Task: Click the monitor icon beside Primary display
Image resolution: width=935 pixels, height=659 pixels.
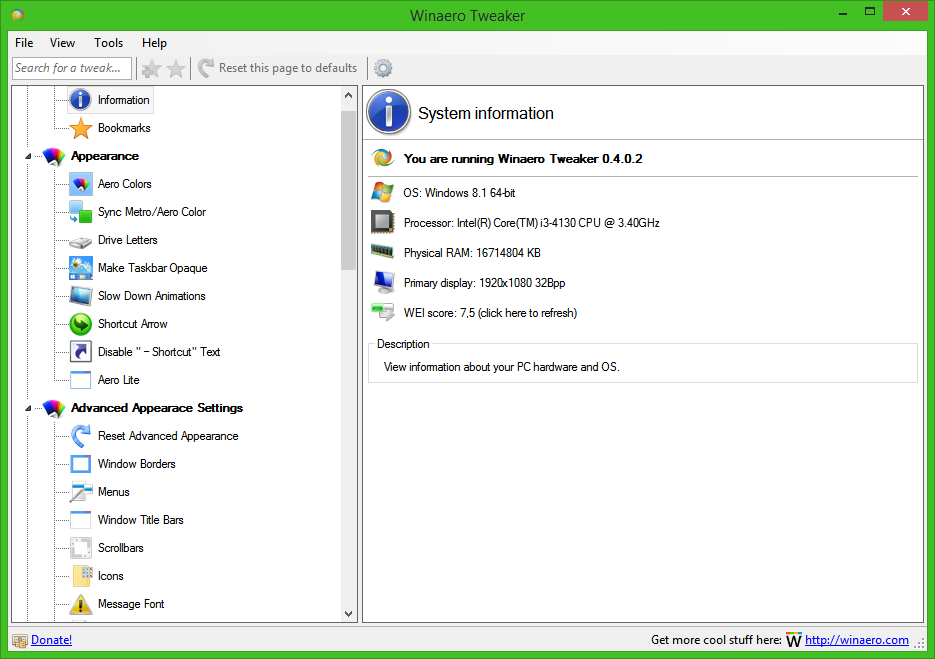Action: tap(383, 281)
